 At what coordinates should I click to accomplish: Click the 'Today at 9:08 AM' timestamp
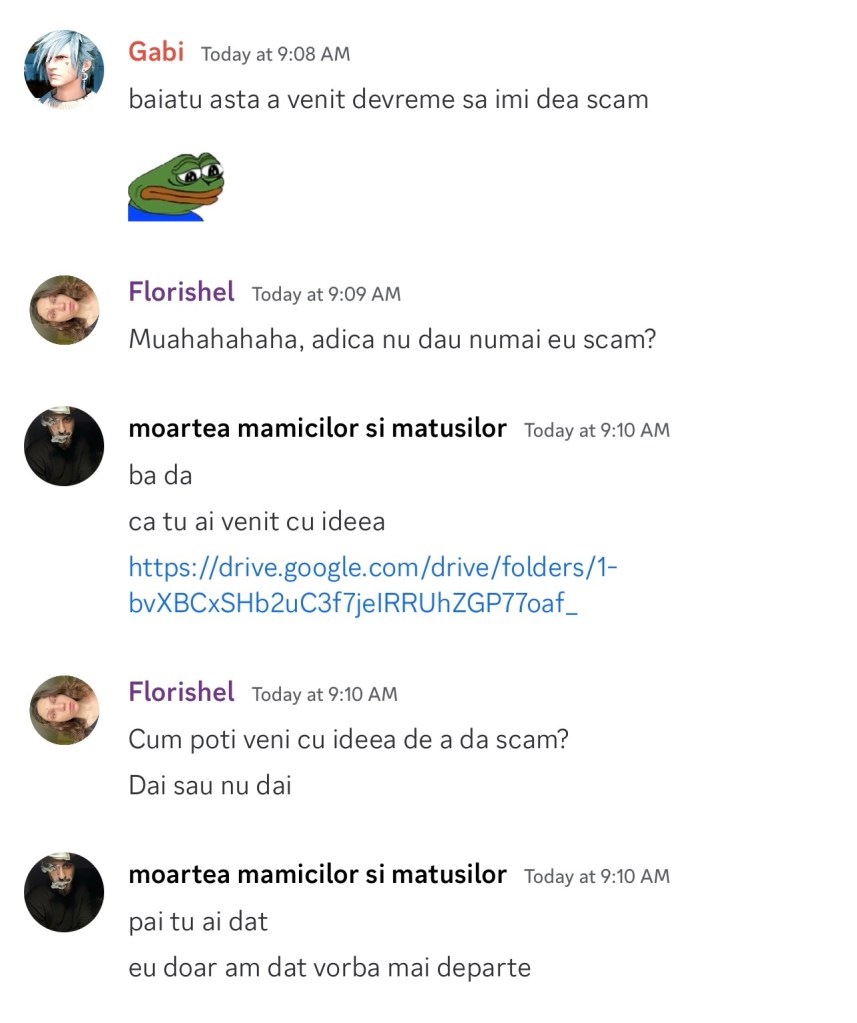click(x=275, y=54)
